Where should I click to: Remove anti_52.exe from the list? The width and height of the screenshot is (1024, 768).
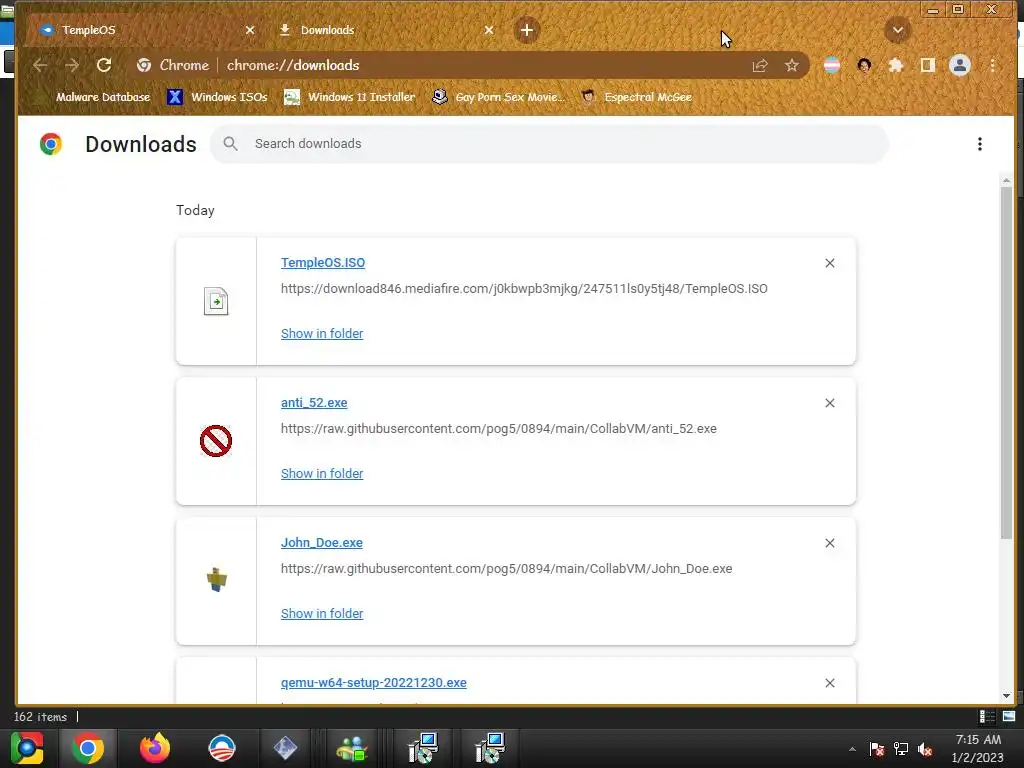[x=829, y=403]
